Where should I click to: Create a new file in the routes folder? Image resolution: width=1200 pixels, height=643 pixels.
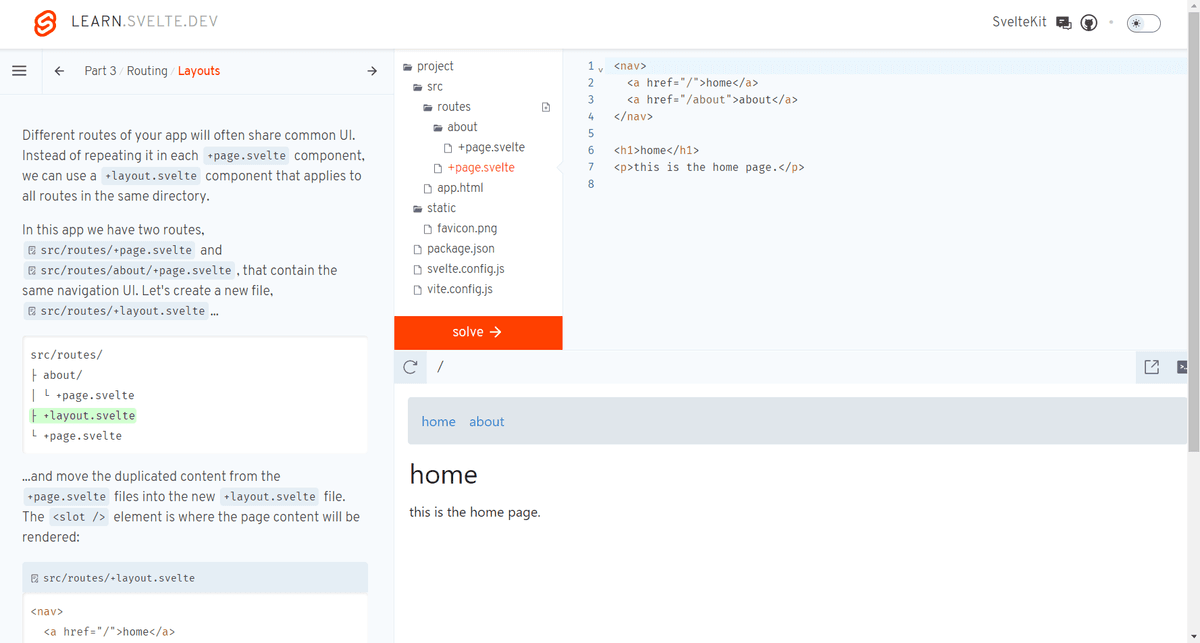[546, 106]
